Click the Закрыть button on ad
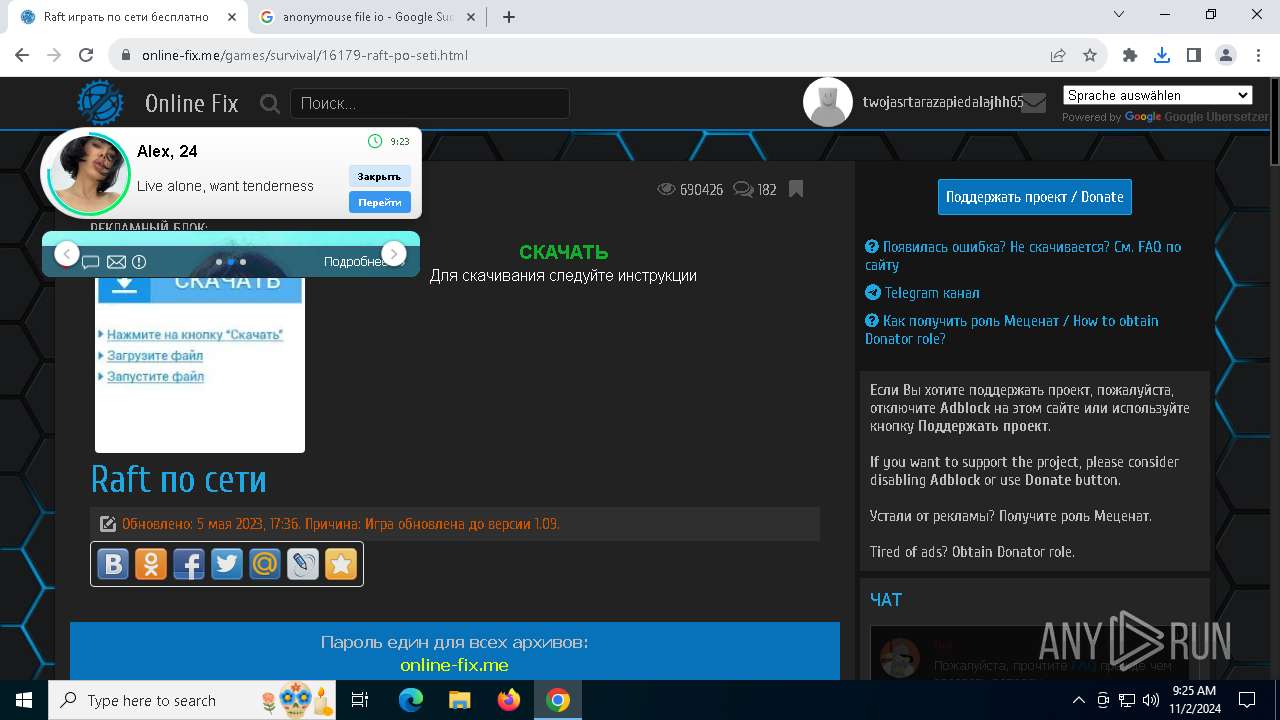Viewport: 1280px width, 720px height. point(379,176)
